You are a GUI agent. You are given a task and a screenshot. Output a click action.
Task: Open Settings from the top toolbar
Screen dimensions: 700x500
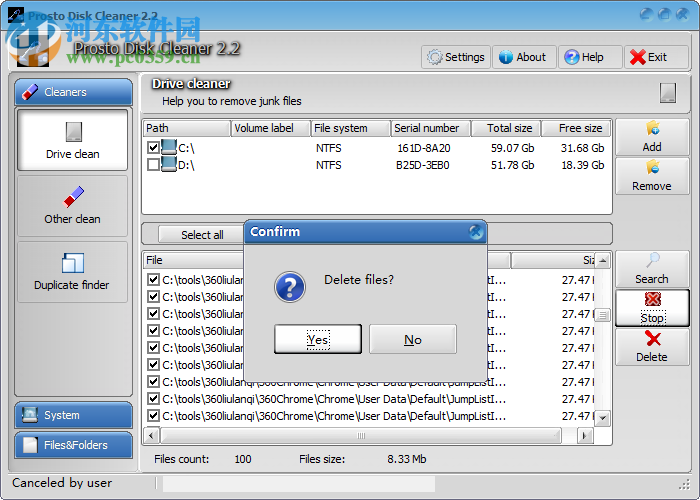pyautogui.click(x=456, y=57)
